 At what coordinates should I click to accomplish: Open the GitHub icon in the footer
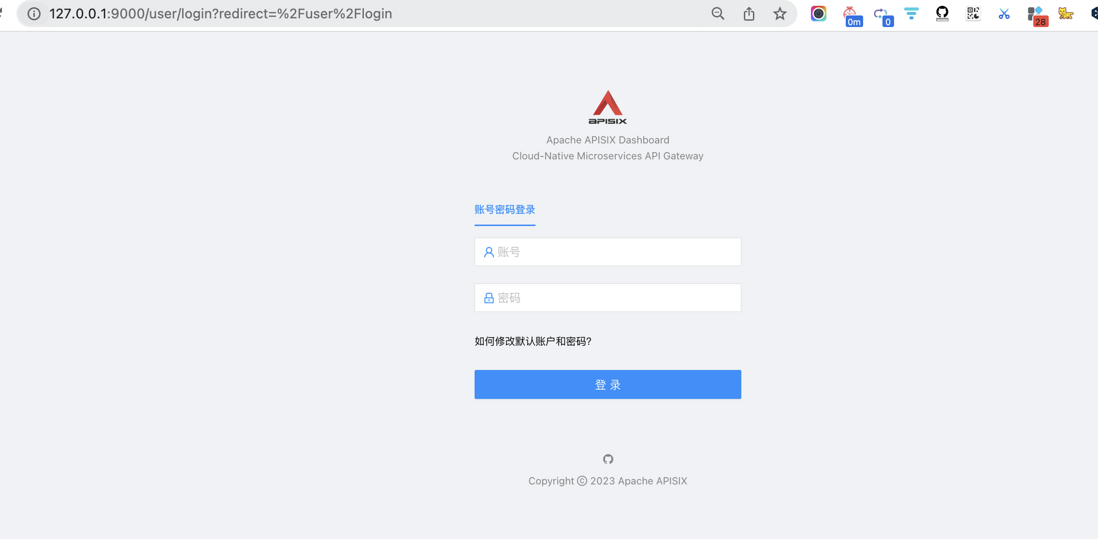pos(608,459)
